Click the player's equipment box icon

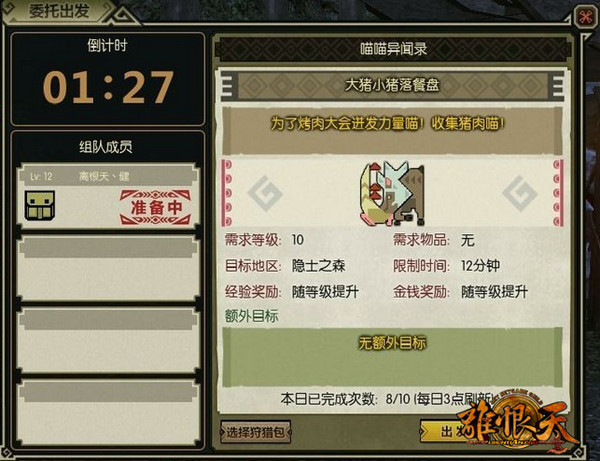click(40, 205)
